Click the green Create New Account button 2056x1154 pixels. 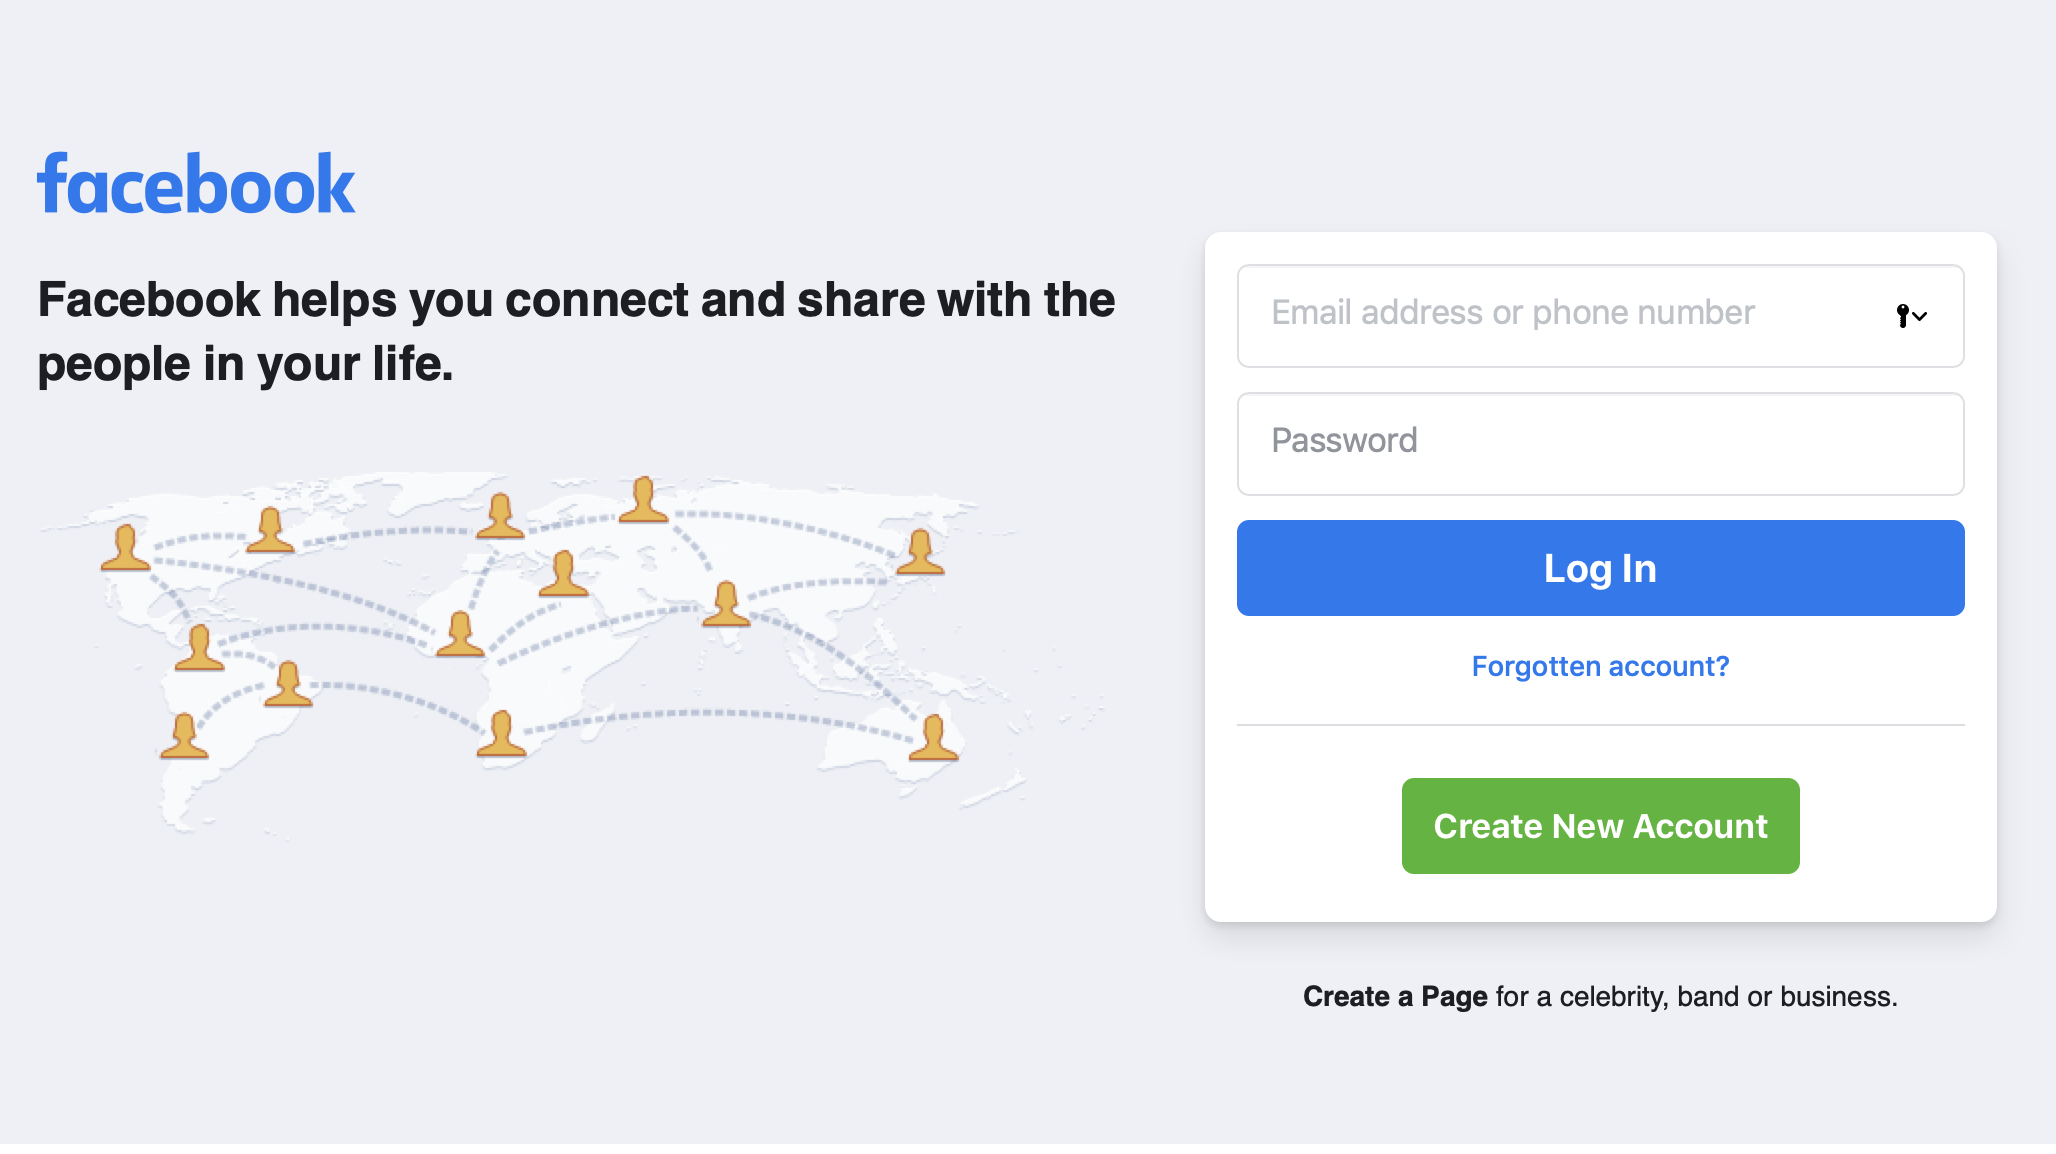coord(1600,826)
